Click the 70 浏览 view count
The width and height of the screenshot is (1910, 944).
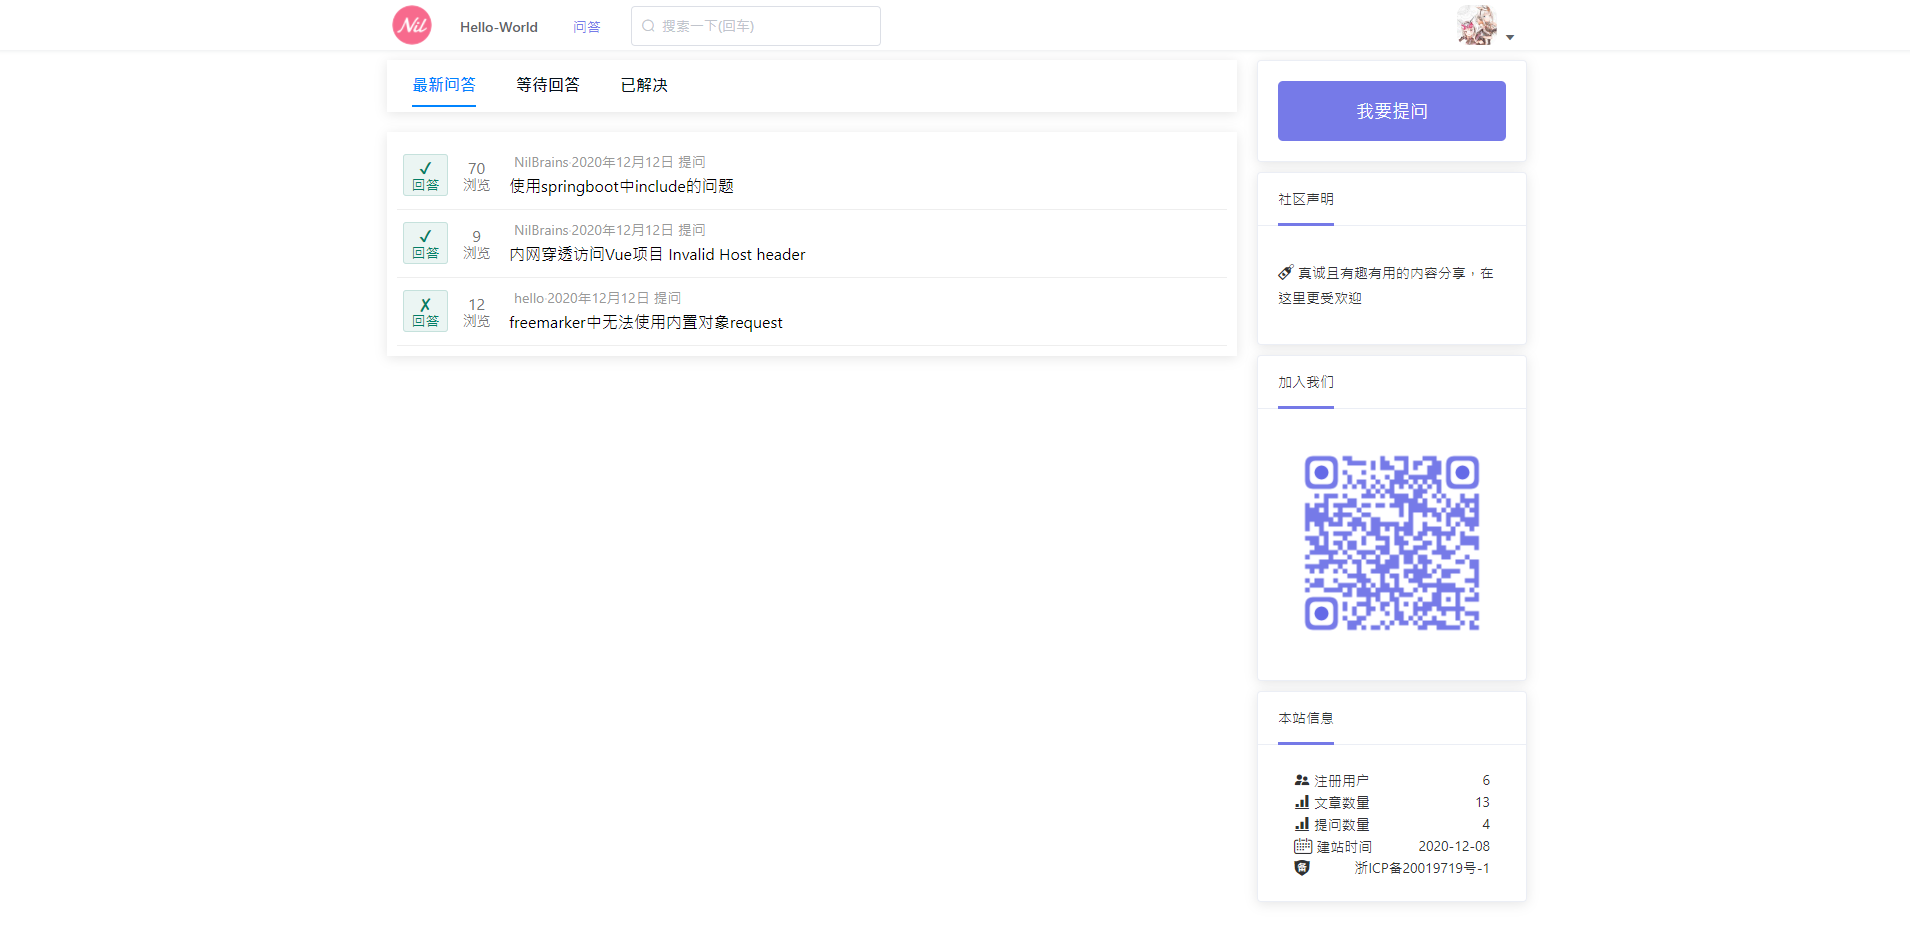tap(477, 176)
